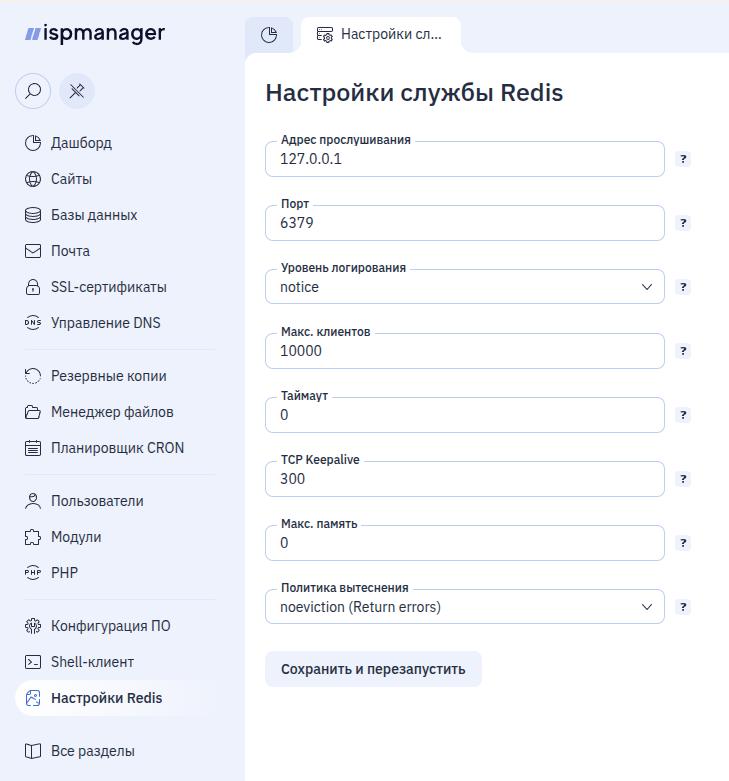Show help for Адрес прослушивания field

click(683, 159)
